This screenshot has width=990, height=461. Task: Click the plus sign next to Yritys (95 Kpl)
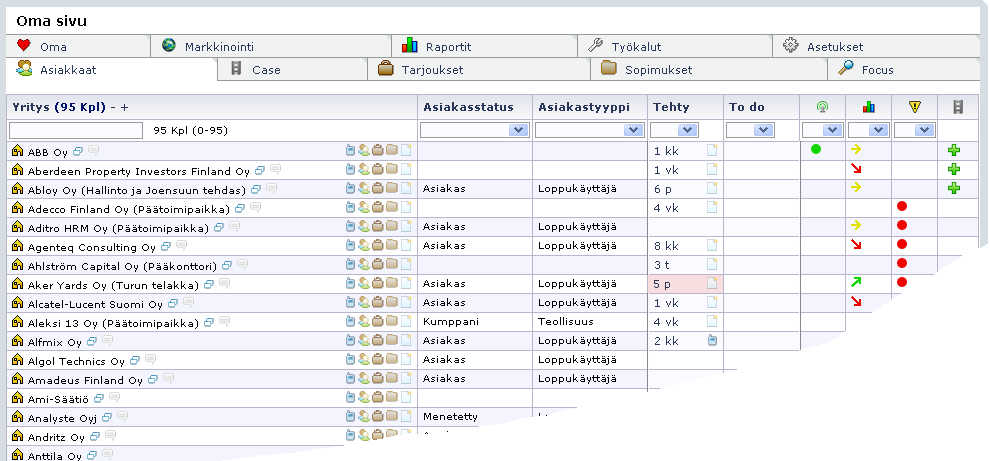pos(124,107)
